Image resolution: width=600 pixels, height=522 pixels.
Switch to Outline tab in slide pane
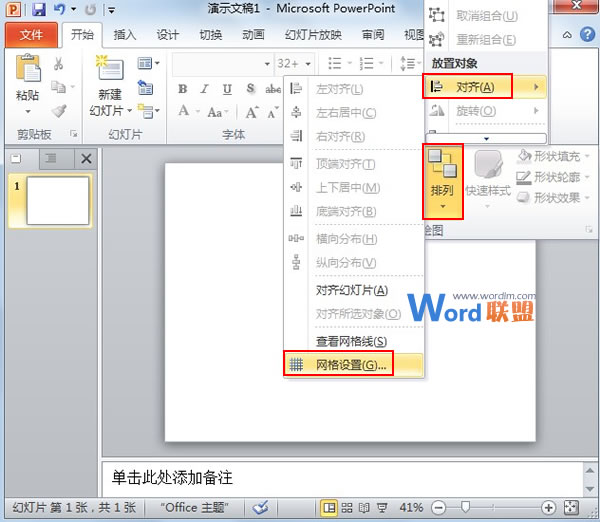[x=51, y=158]
